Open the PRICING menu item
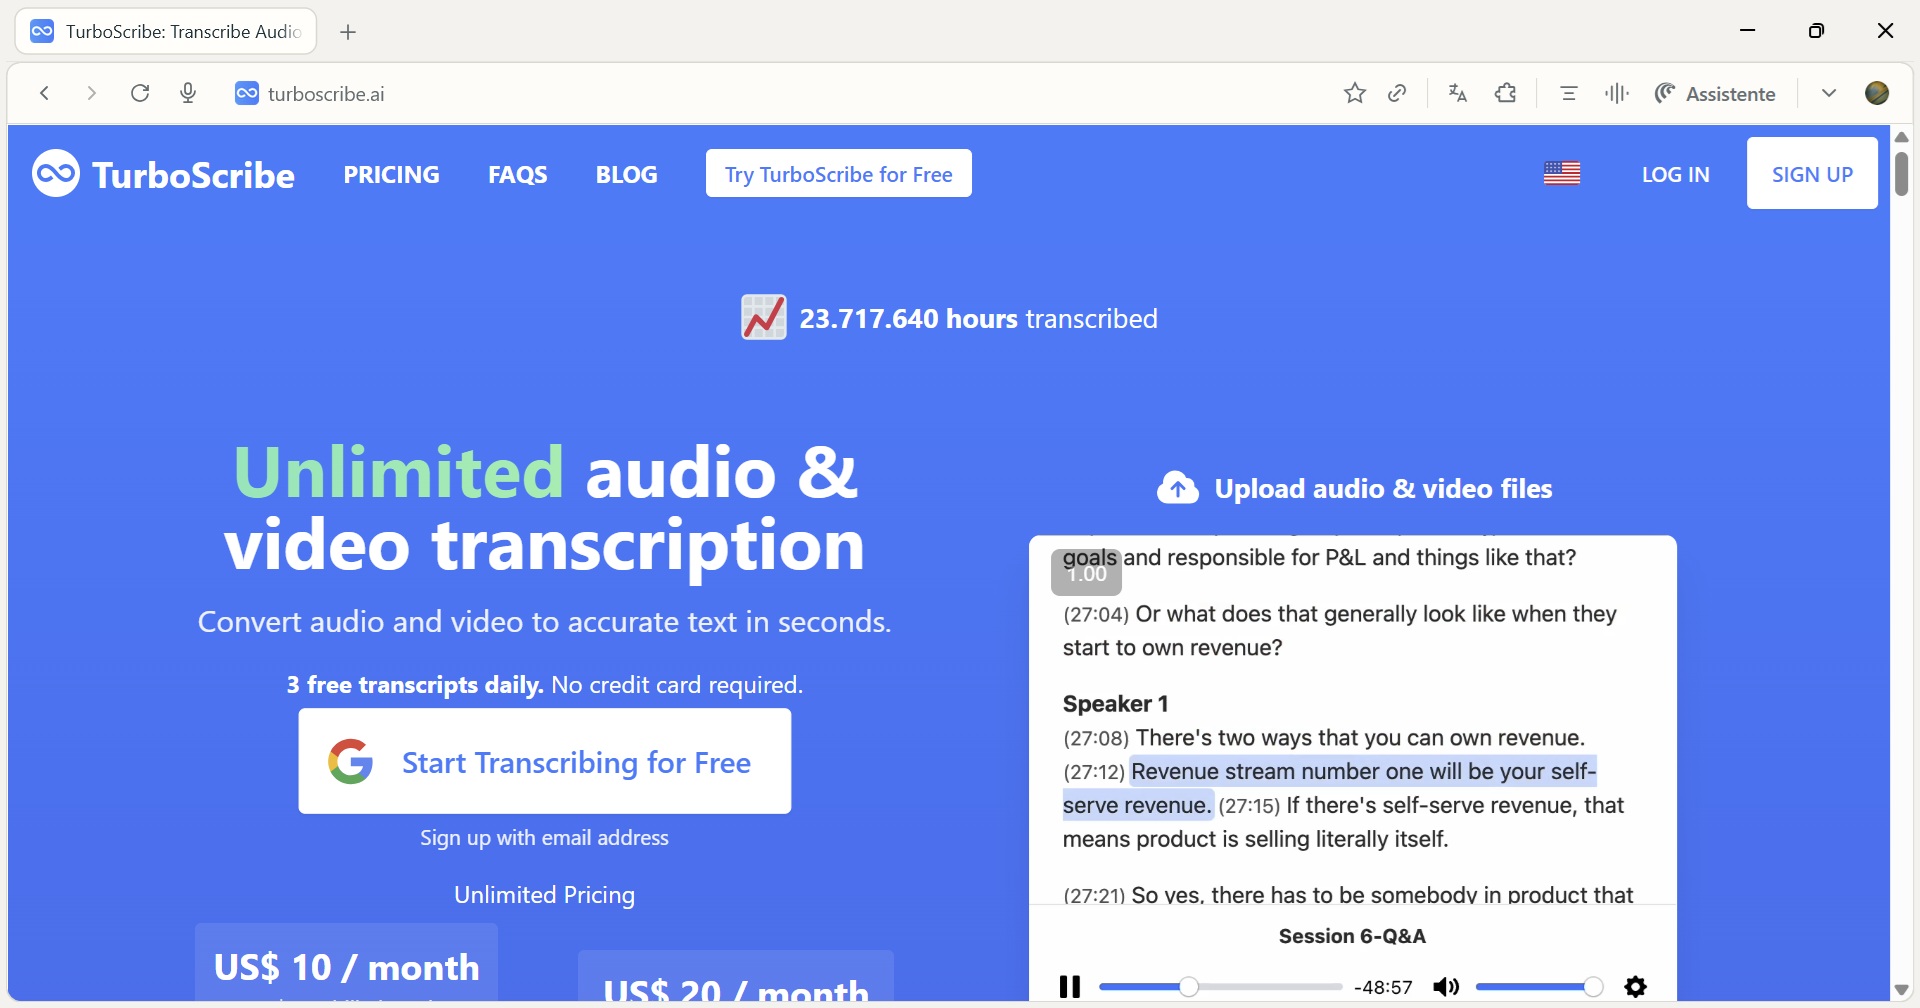The width and height of the screenshot is (1920, 1008). coord(391,174)
